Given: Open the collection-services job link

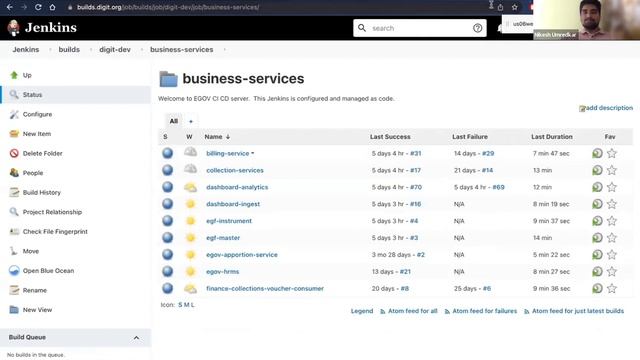Looking at the screenshot, I should [235, 170].
